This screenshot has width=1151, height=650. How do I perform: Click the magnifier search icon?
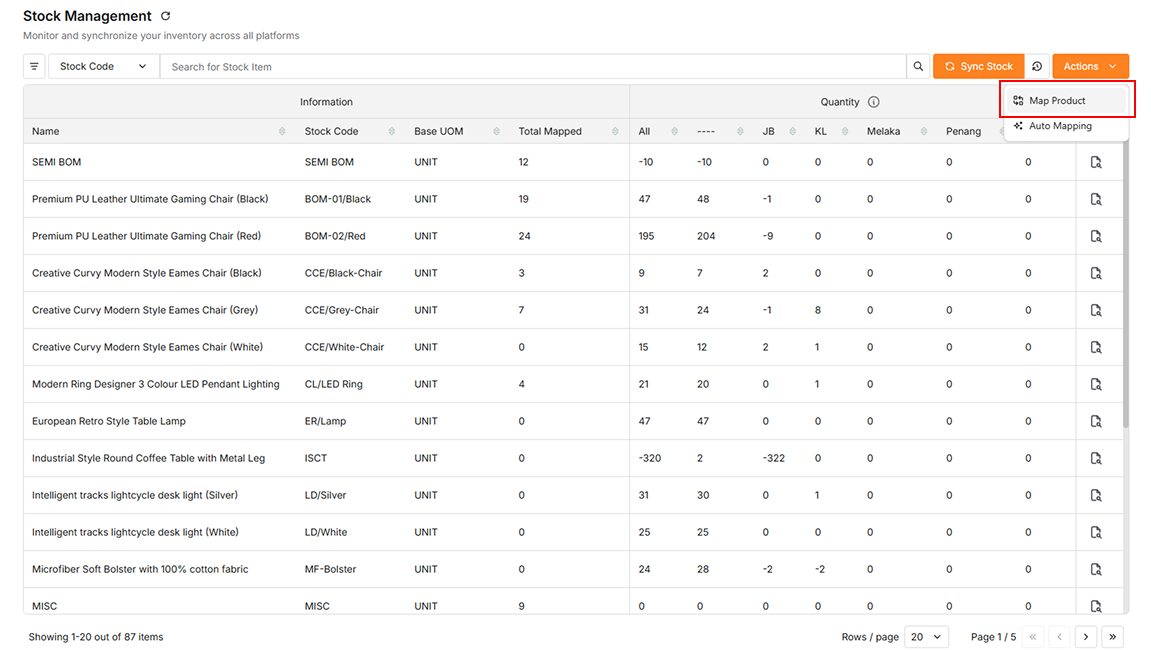point(918,66)
